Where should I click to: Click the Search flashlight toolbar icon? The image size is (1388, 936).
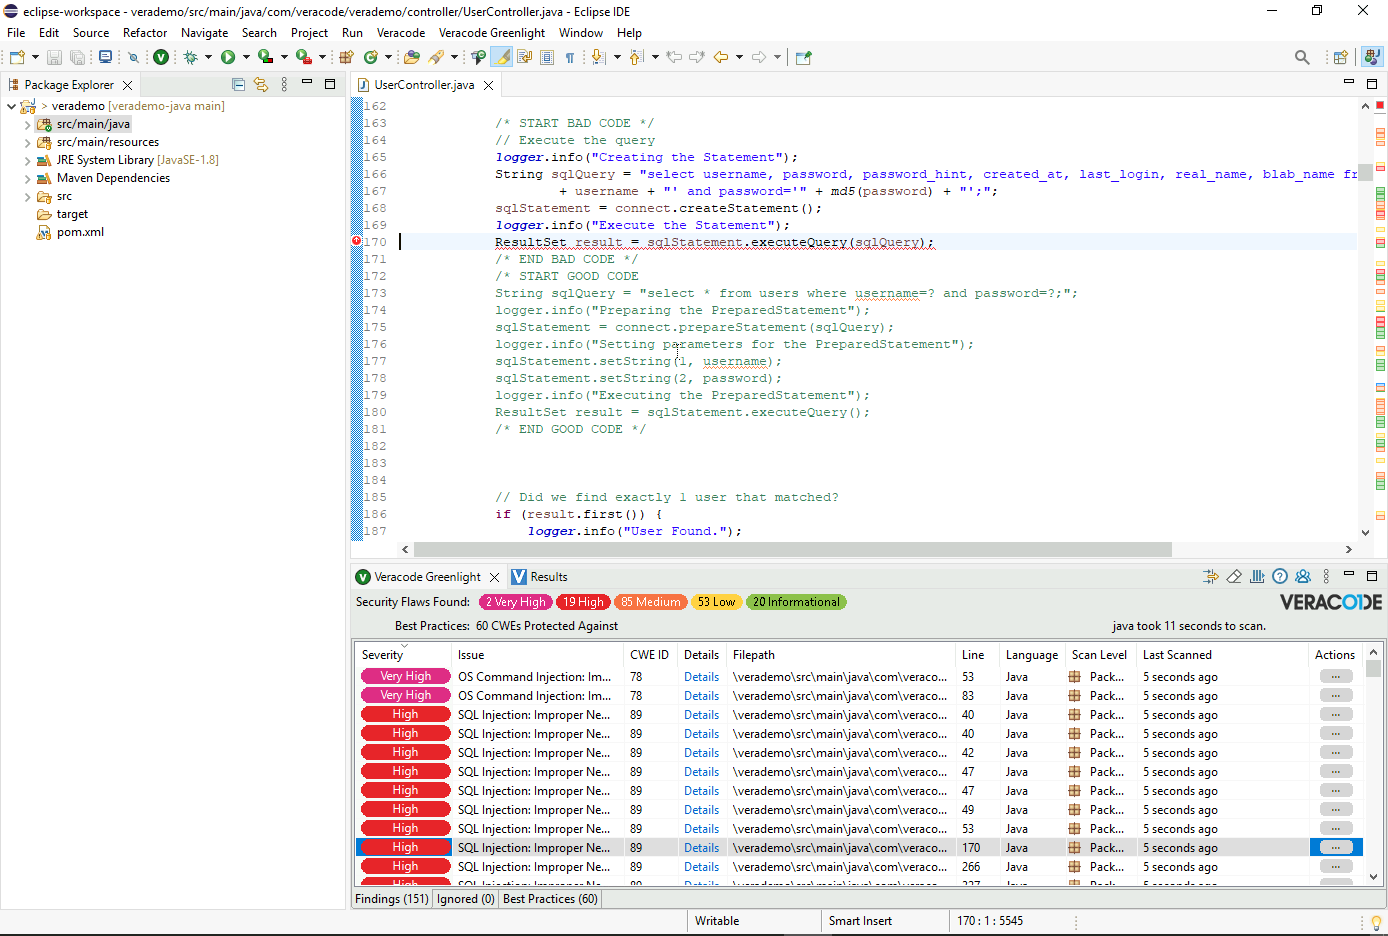(436, 57)
